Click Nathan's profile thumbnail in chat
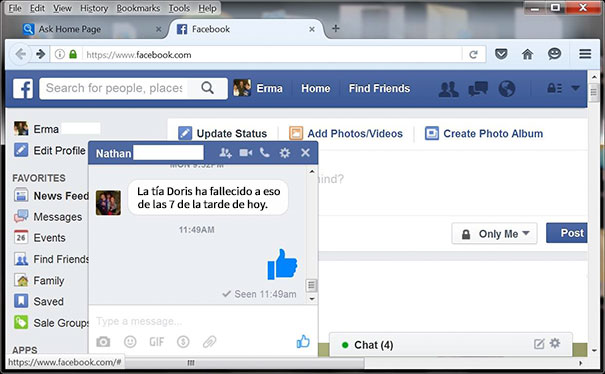 [108, 203]
